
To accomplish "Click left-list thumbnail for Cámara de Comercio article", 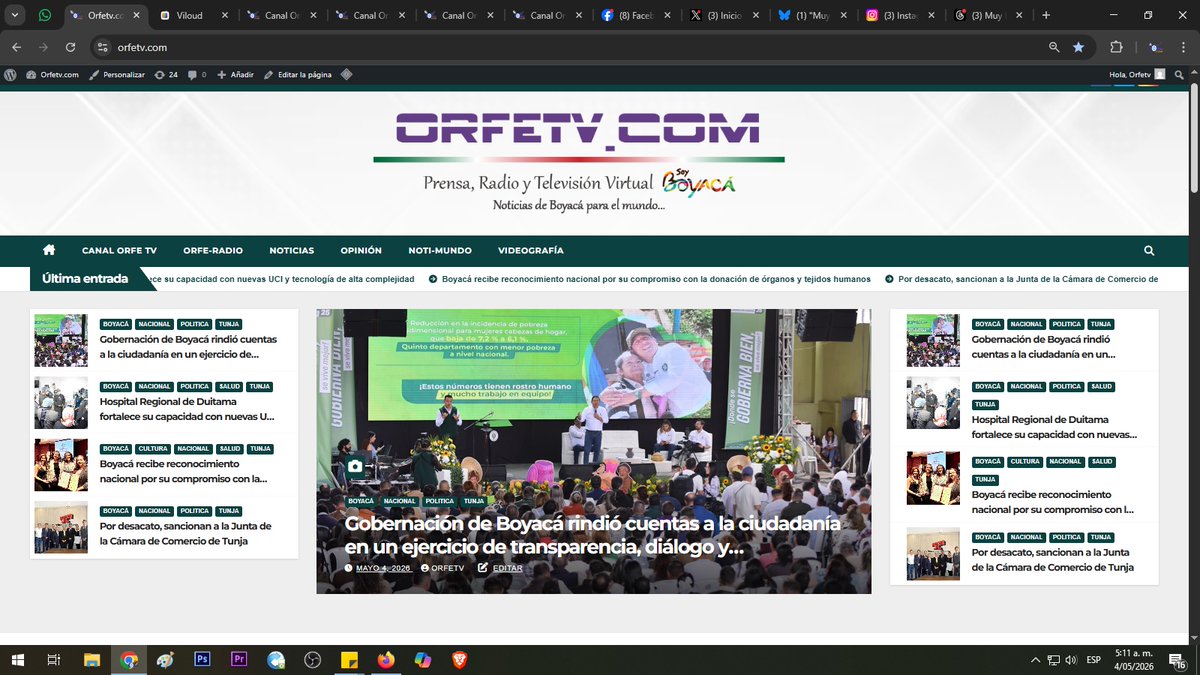I will point(61,527).
